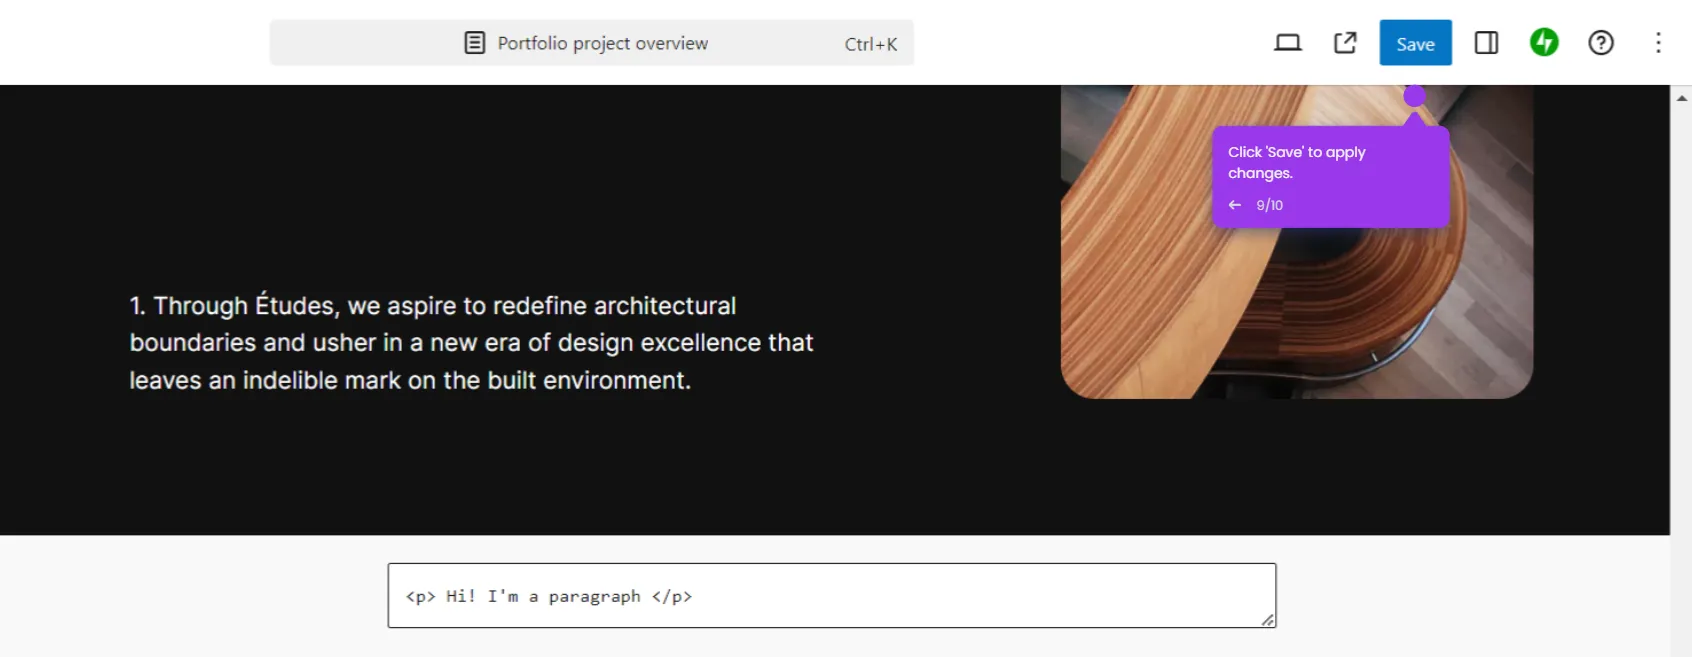The image size is (1692, 657).
Task: Click the scrollbar up arrow
Action: pos(1682,98)
